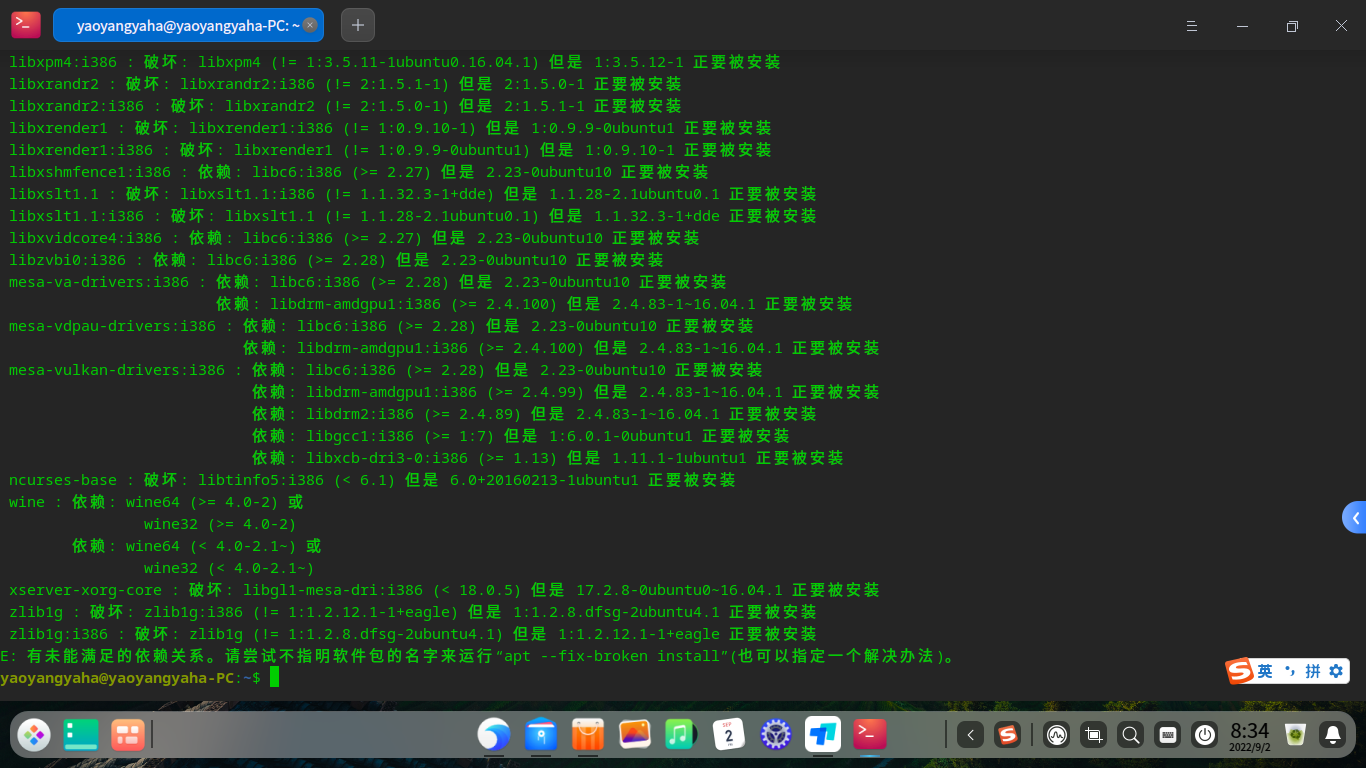Collapse the system tray with the chevron
Screen dimensions: 1366x768
970,735
